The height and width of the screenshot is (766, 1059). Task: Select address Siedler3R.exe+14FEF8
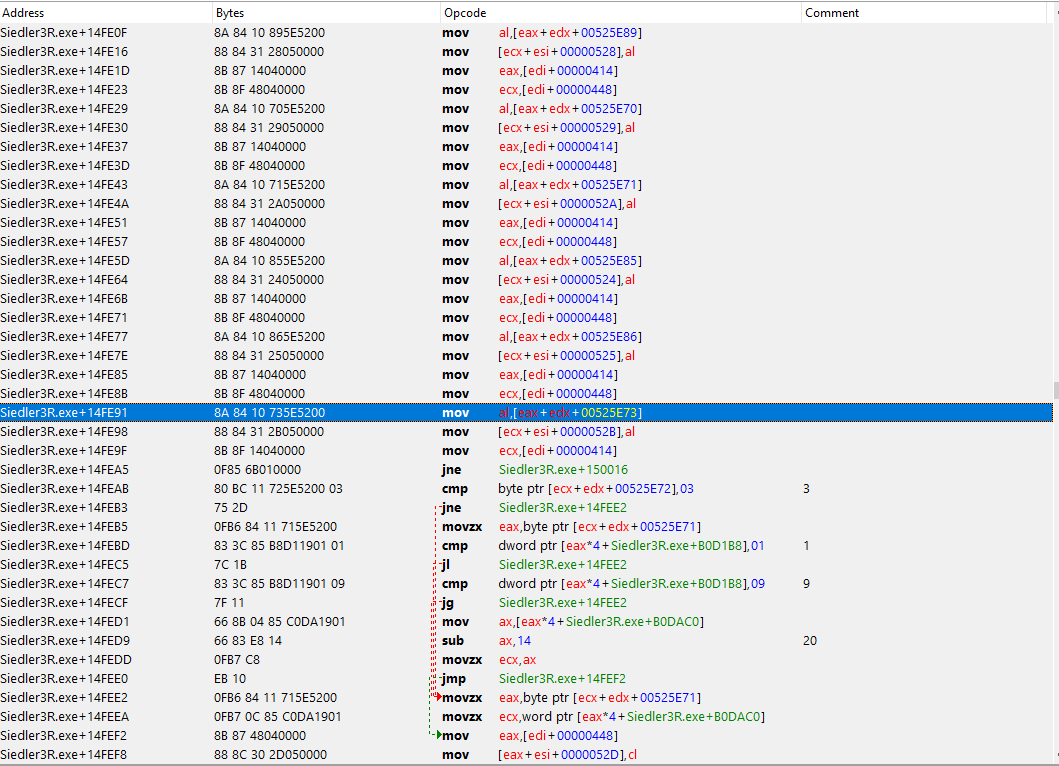64,755
